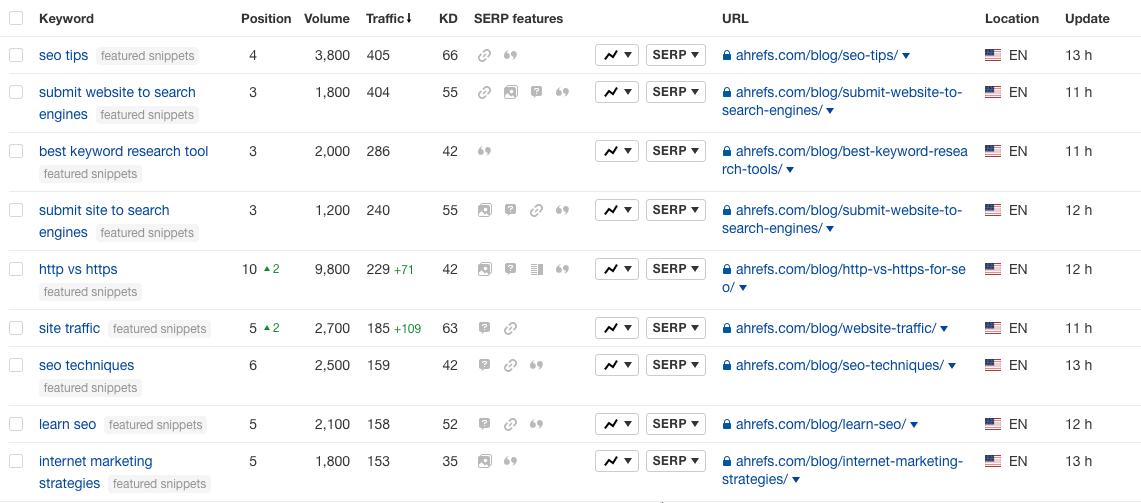
Task: Open the SERP dropdown for 'site traffic'
Action: [676, 328]
